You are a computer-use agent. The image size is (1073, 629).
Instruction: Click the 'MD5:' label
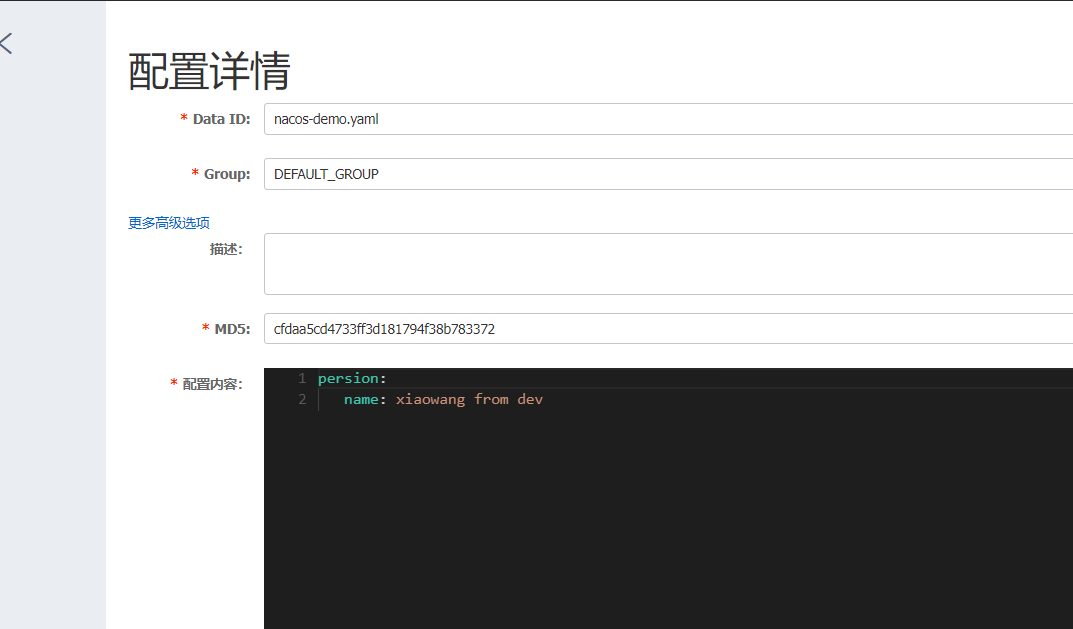coord(232,329)
